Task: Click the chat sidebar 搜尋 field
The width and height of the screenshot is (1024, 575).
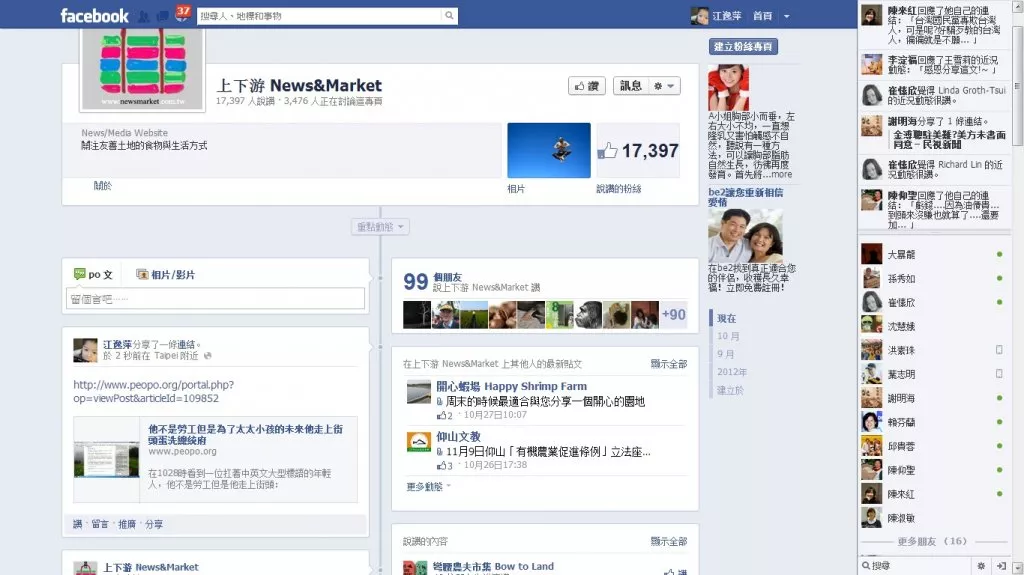Action: [x=918, y=565]
